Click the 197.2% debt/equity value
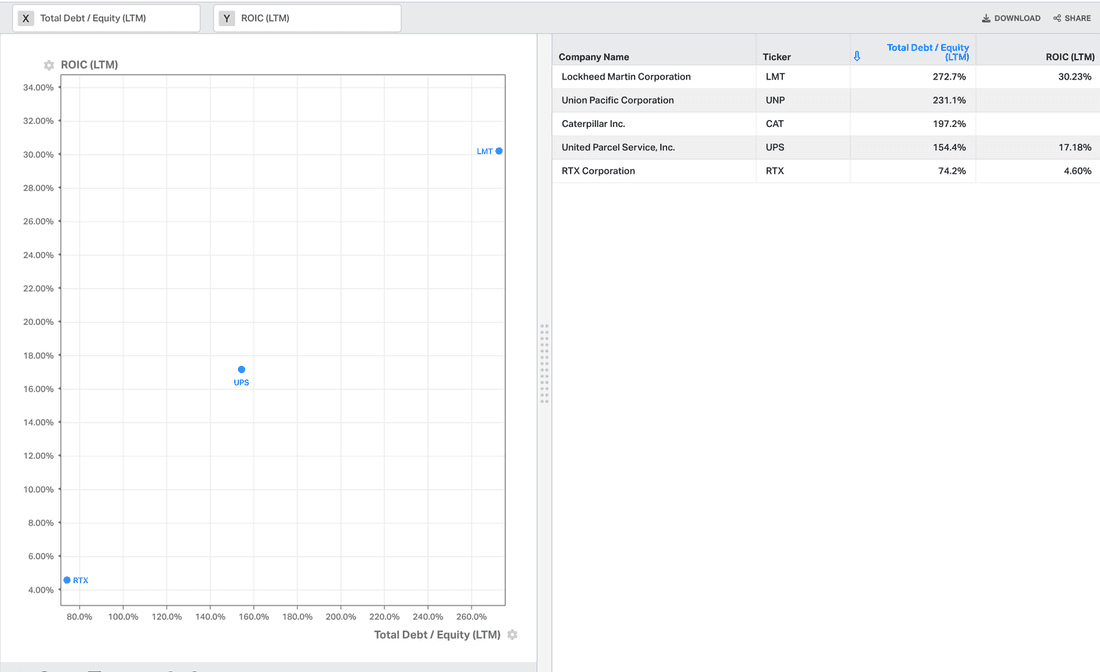Screen dimensions: 1100x672 click(x=949, y=123)
